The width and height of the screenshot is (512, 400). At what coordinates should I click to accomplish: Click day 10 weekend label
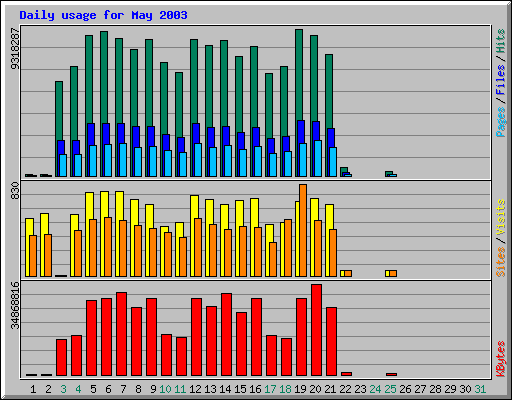165,389
